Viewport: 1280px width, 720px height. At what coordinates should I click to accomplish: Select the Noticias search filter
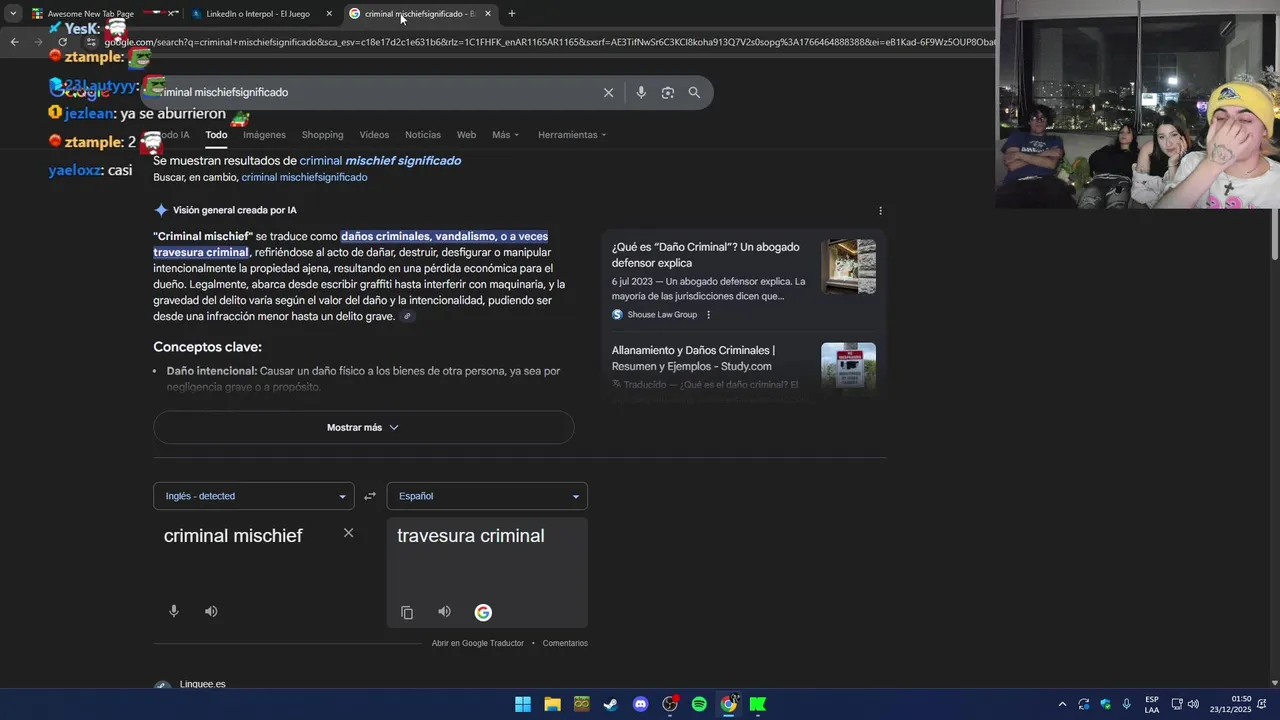pyautogui.click(x=423, y=135)
